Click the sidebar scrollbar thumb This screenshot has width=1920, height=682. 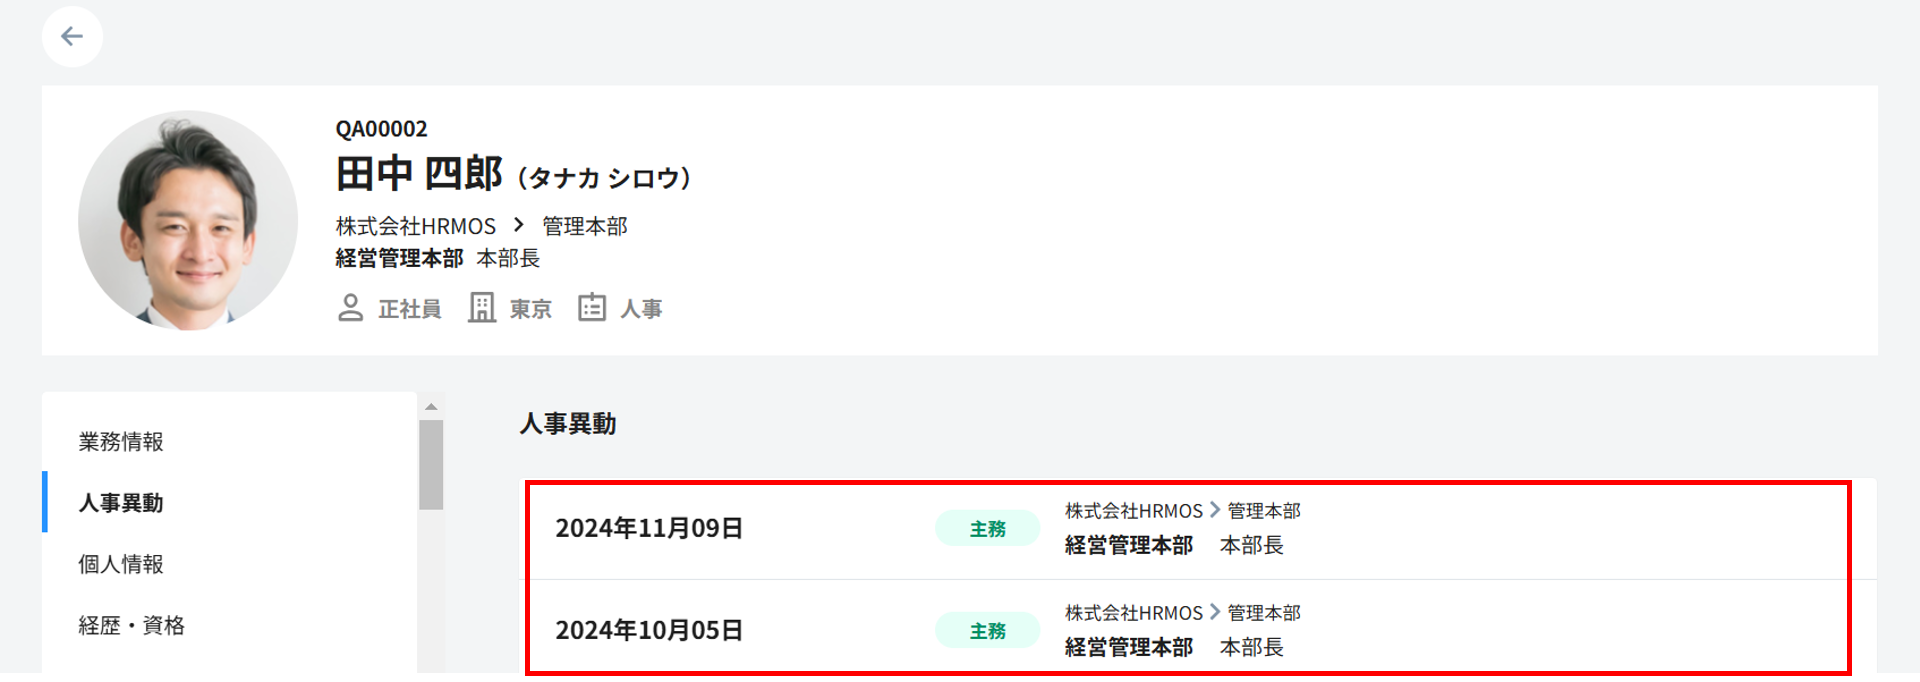click(x=431, y=465)
